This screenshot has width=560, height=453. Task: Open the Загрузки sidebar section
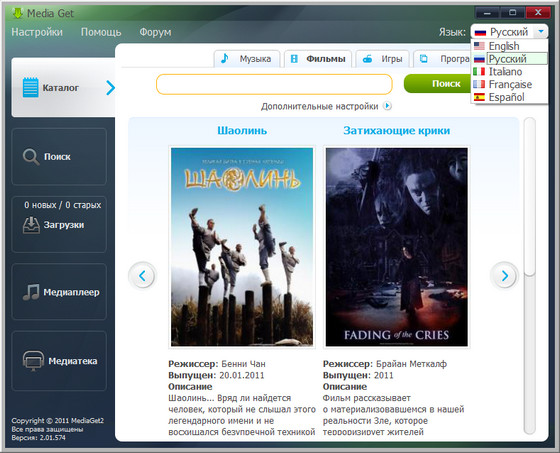59,224
